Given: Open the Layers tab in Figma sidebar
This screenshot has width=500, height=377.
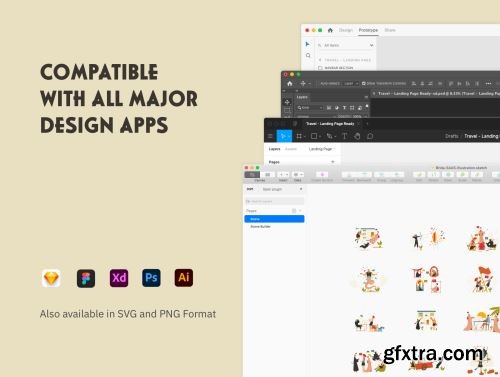Looking at the screenshot, I should click(274, 149).
